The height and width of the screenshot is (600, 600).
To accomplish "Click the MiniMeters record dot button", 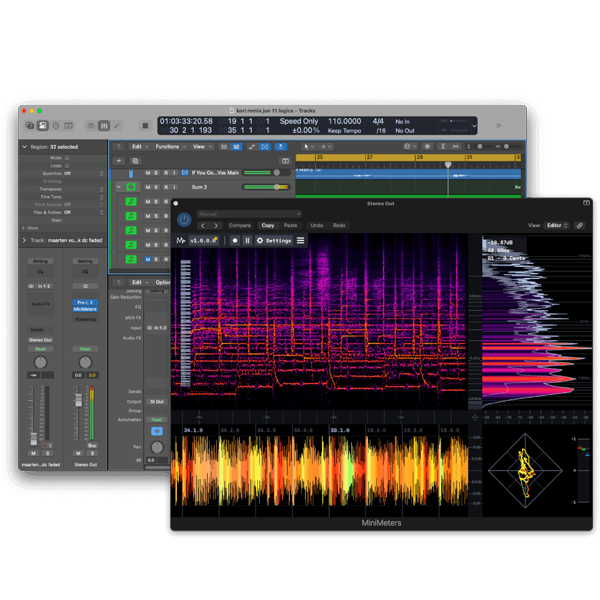I will [235, 240].
